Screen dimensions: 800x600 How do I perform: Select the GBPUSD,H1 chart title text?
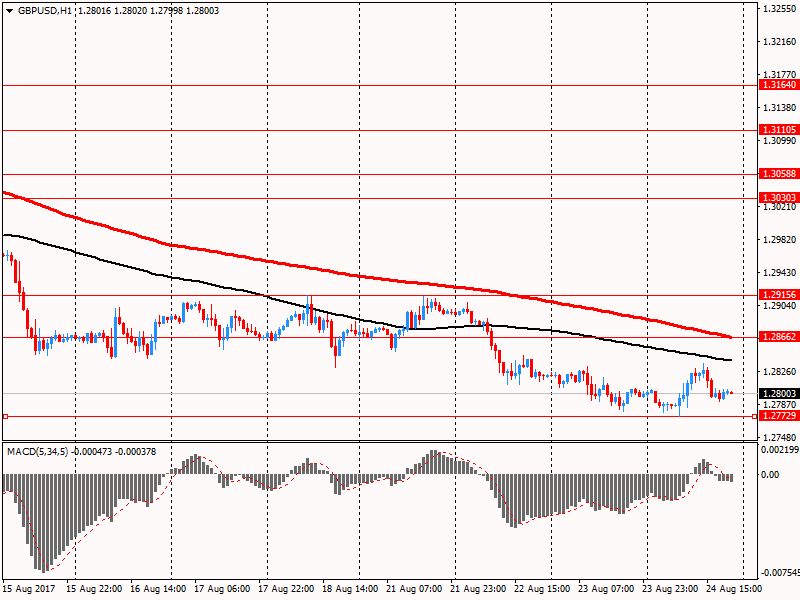tap(45, 11)
